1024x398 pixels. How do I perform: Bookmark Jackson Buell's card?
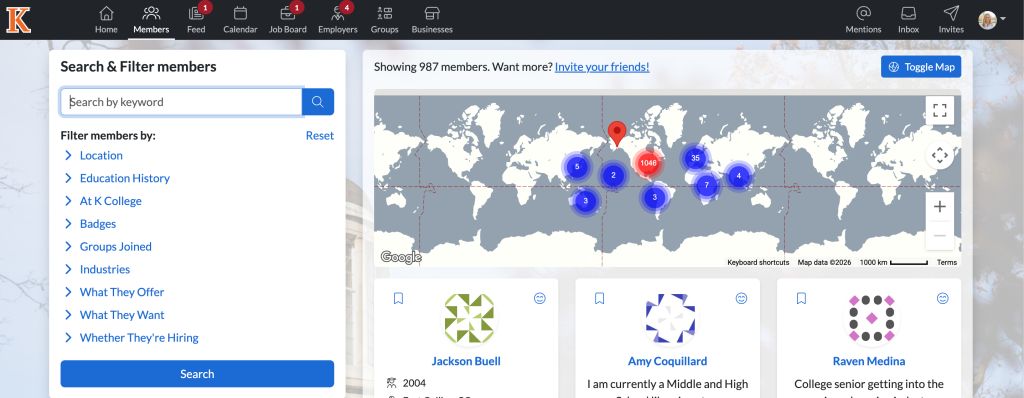[x=398, y=299]
